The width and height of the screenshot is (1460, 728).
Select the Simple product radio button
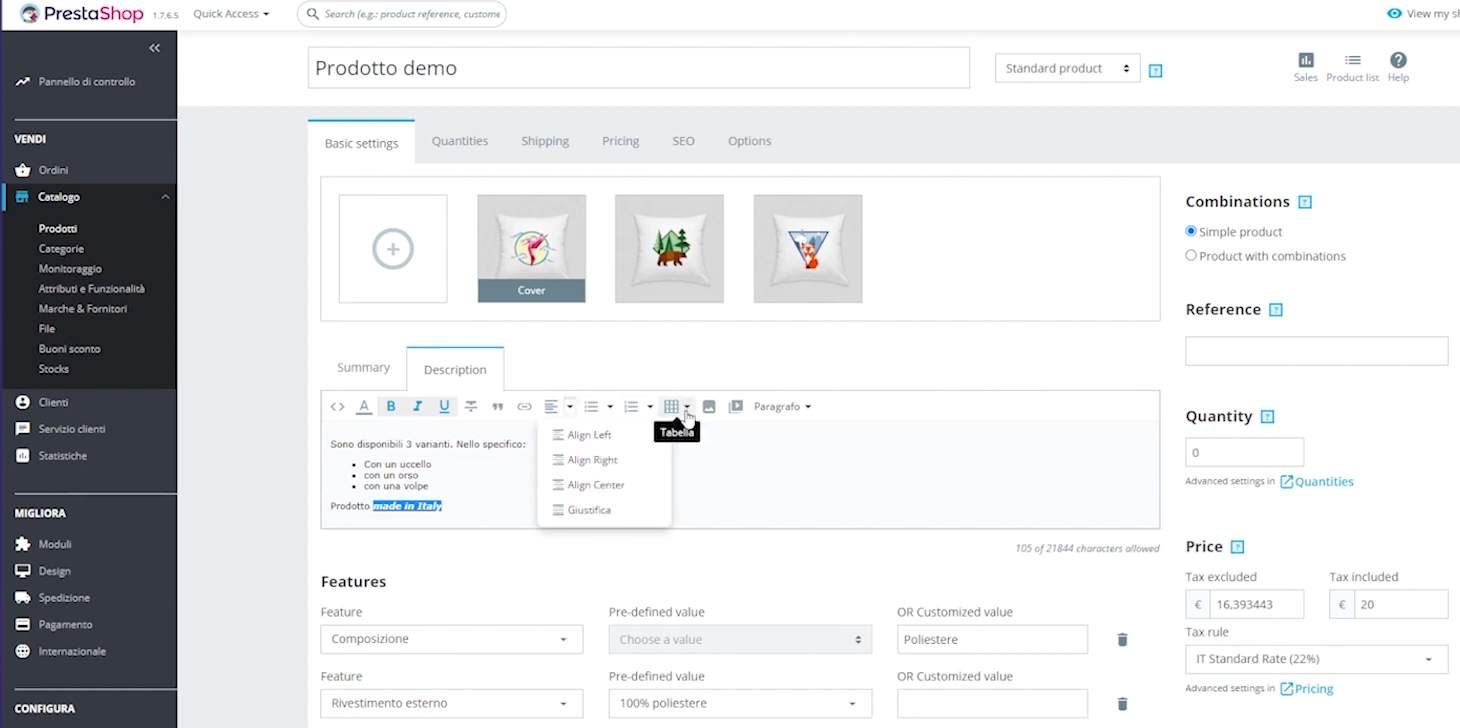pyautogui.click(x=1191, y=231)
